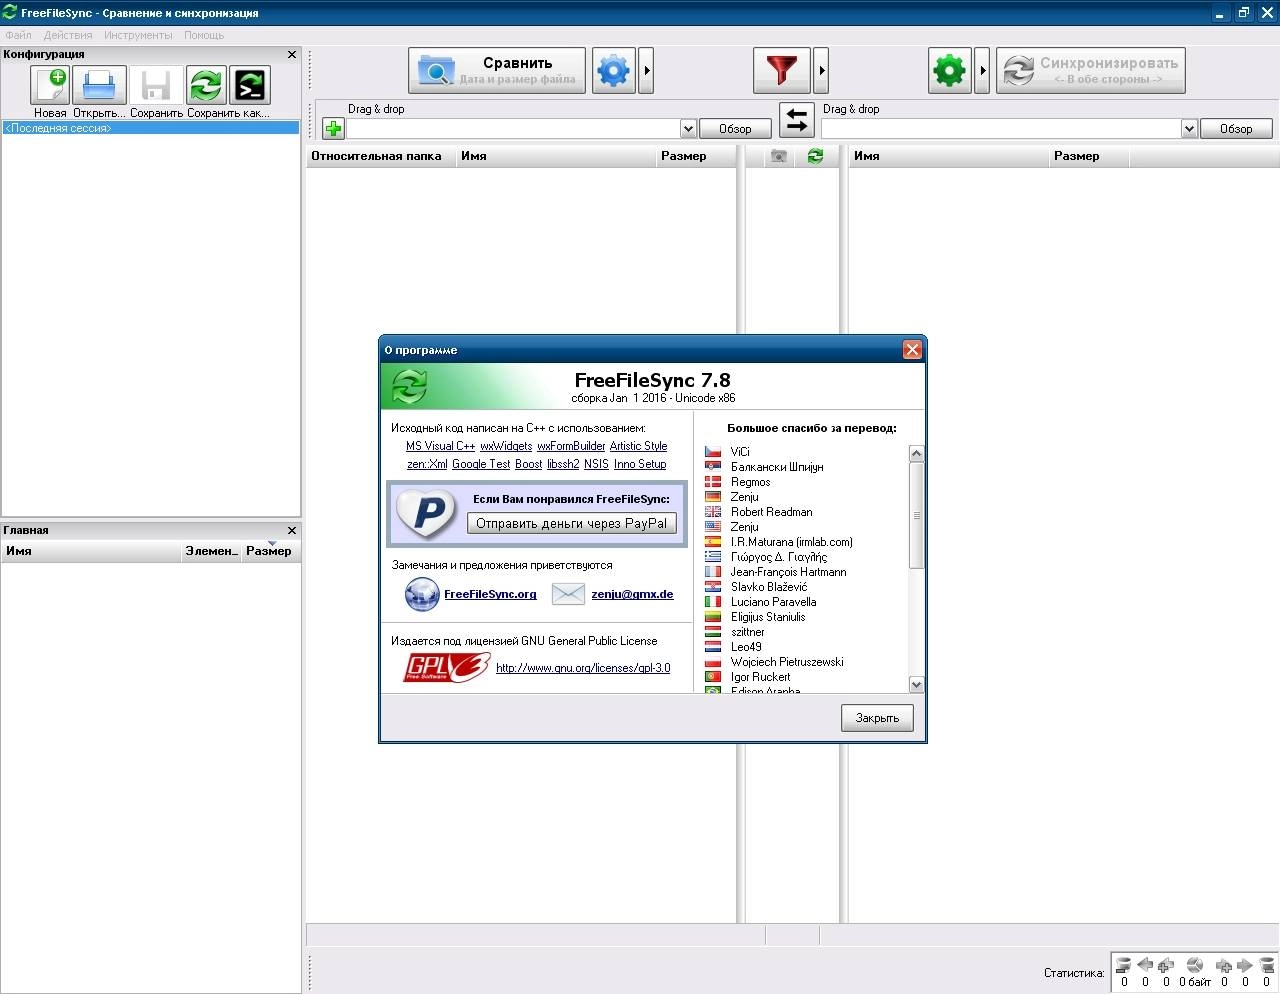Viewport: 1280px width, 994px height.
Task: Open the FreeFileSync.org link
Action: tap(490, 594)
